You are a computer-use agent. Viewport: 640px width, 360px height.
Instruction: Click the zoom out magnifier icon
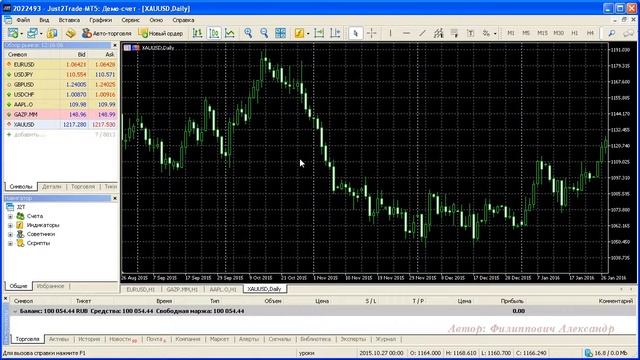(264, 33)
